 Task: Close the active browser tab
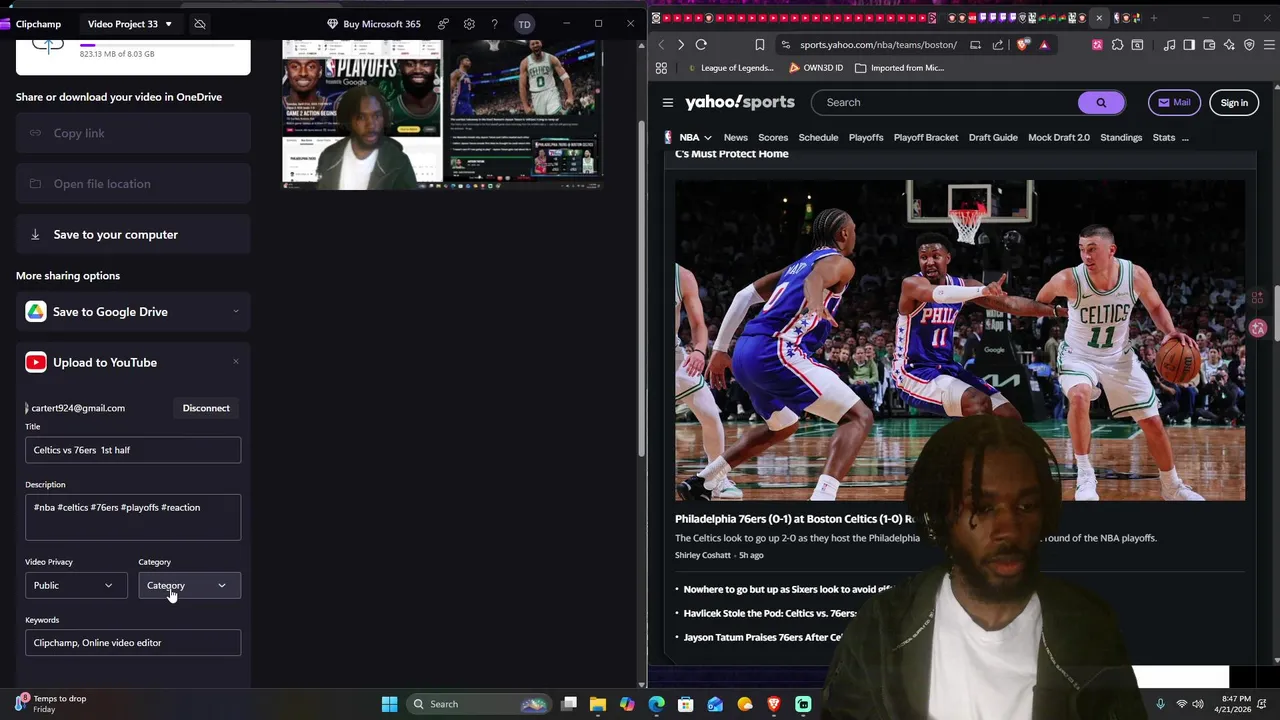pos(1099,18)
